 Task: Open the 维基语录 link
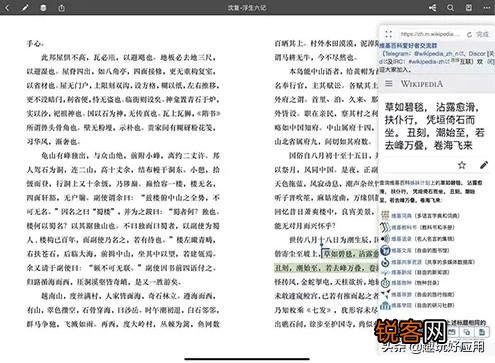point(401,239)
